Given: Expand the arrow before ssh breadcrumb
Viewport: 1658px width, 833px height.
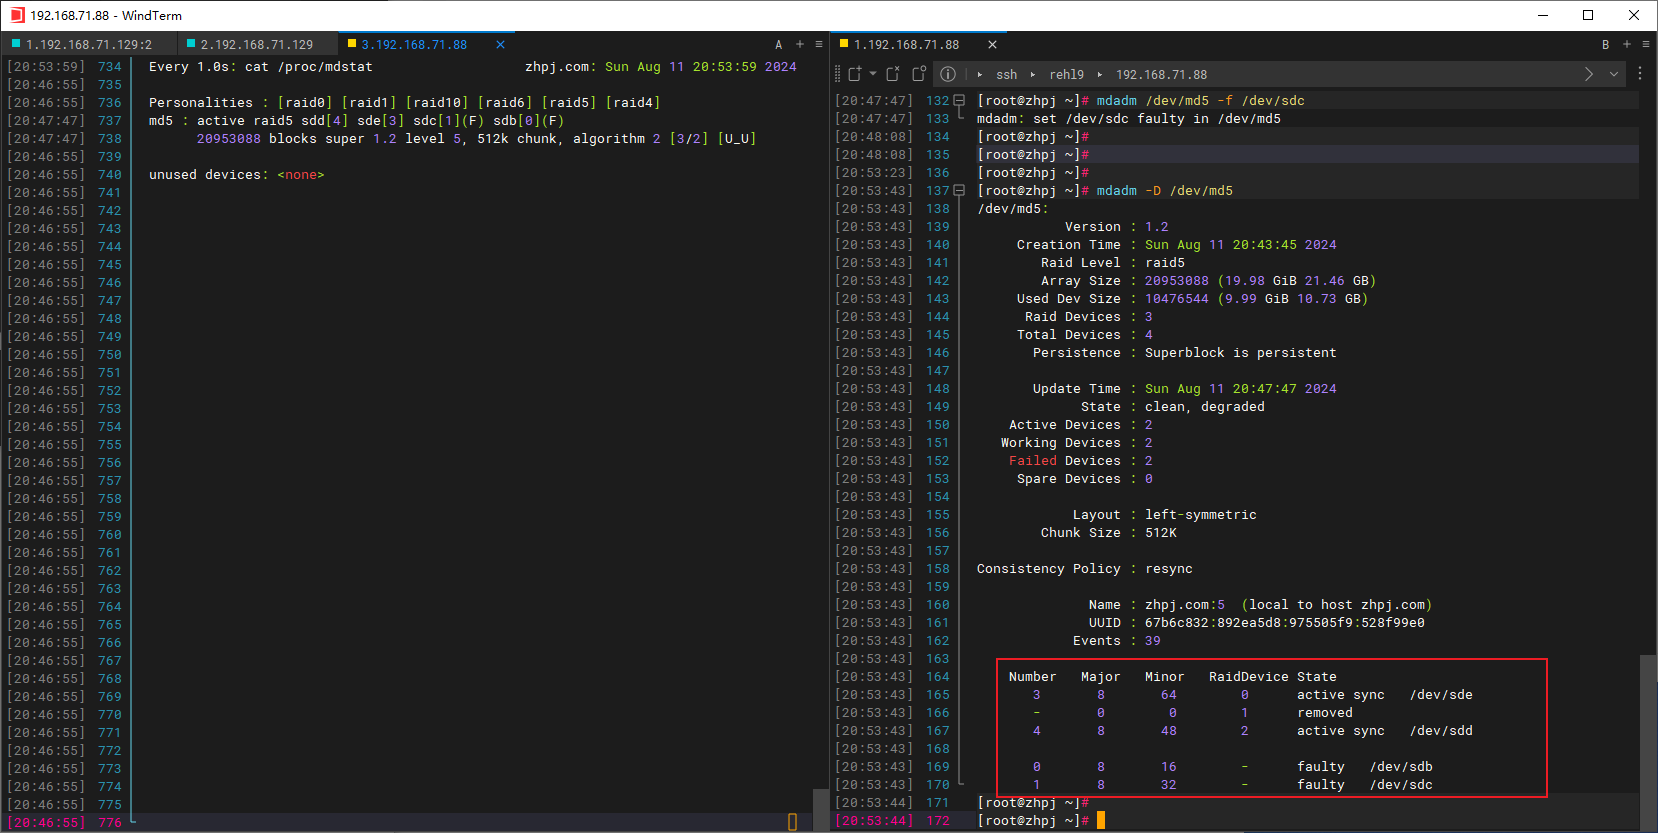Looking at the screenshot, I should (980, 74).
